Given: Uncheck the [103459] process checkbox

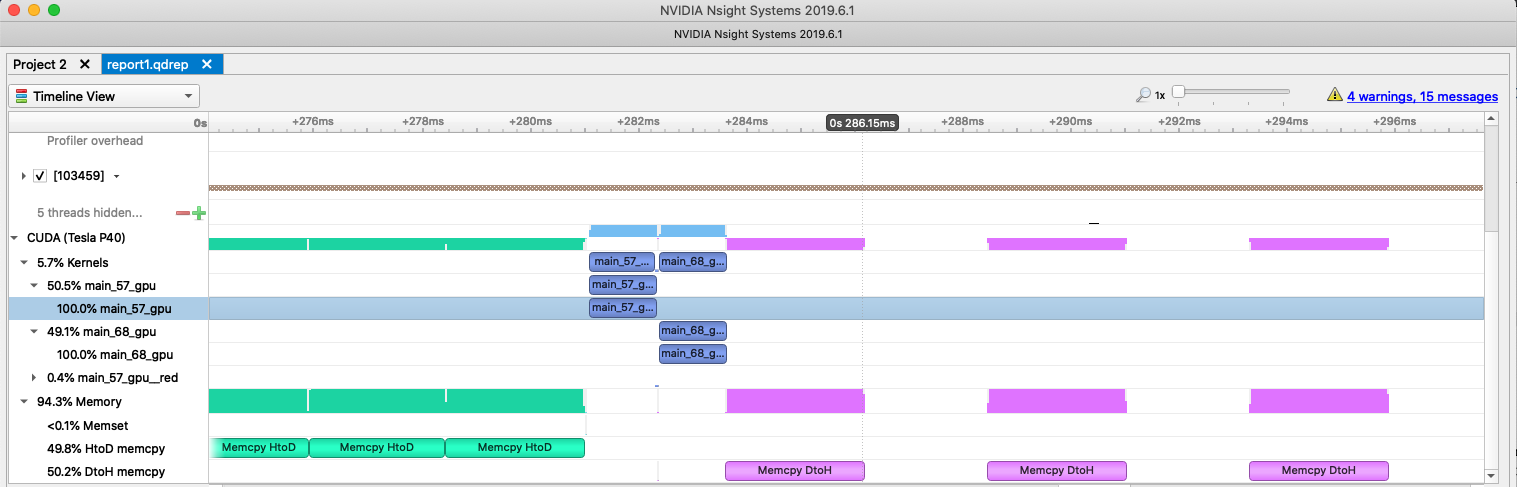Looking at the screenshot, I should (40, 176).
